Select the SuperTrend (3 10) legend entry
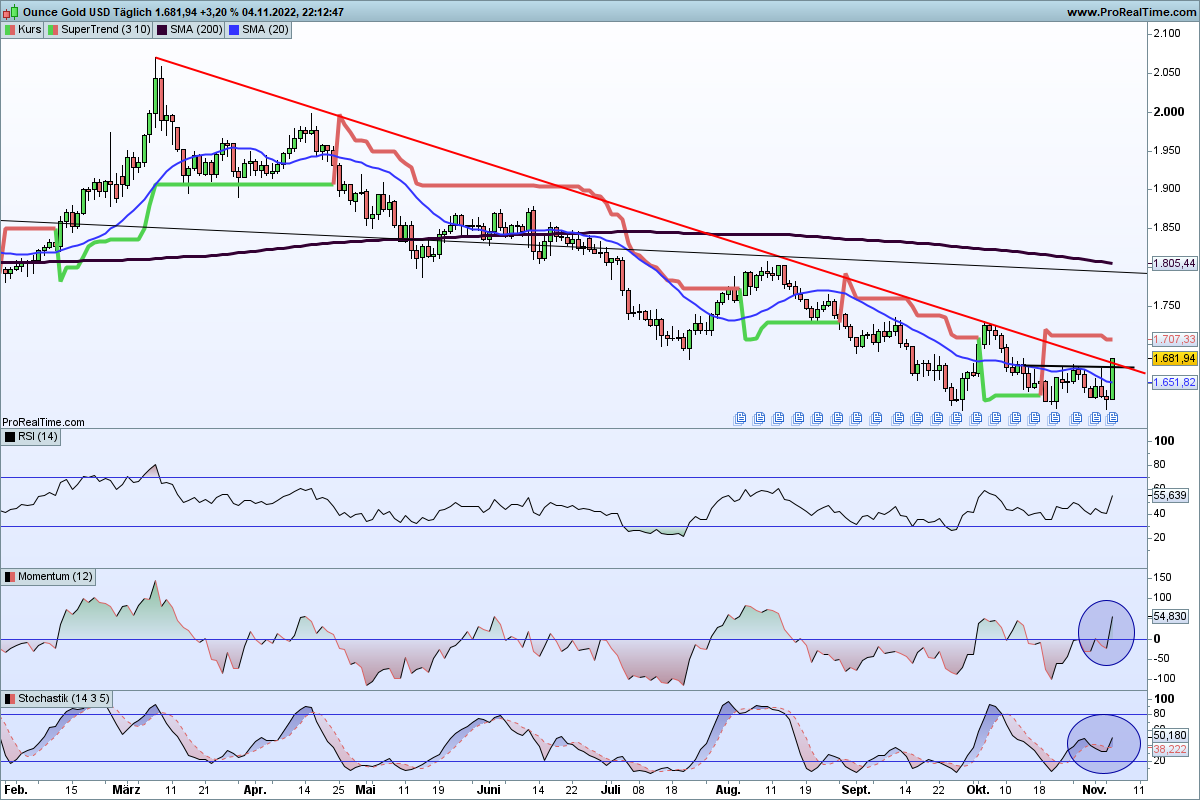This screenshot has width=1200, height=800. click(x=100, y=30)
